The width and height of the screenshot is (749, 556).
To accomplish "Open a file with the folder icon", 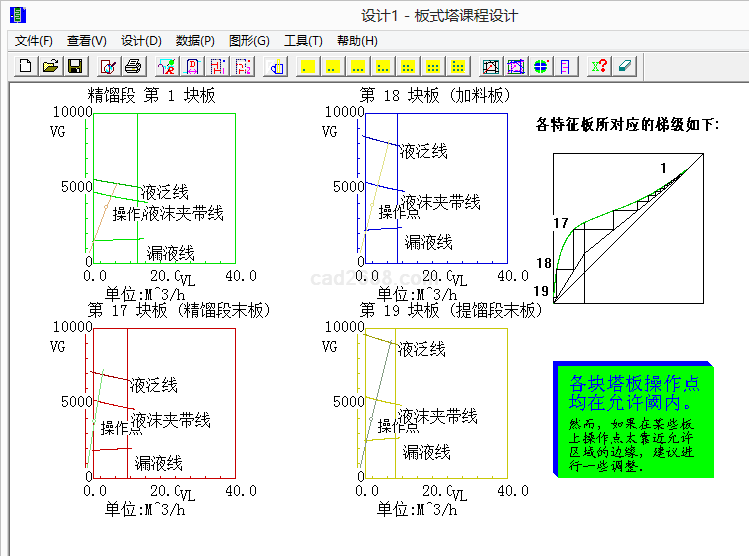I will [x=50, y=66].
